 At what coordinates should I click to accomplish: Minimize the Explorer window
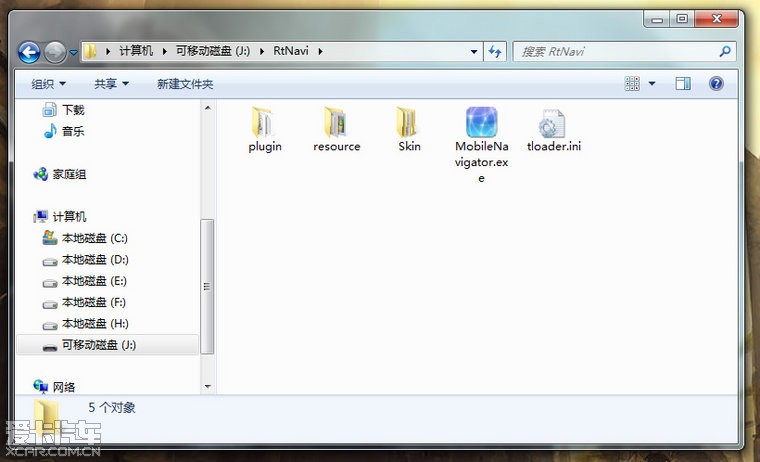[x=657, y=19]
